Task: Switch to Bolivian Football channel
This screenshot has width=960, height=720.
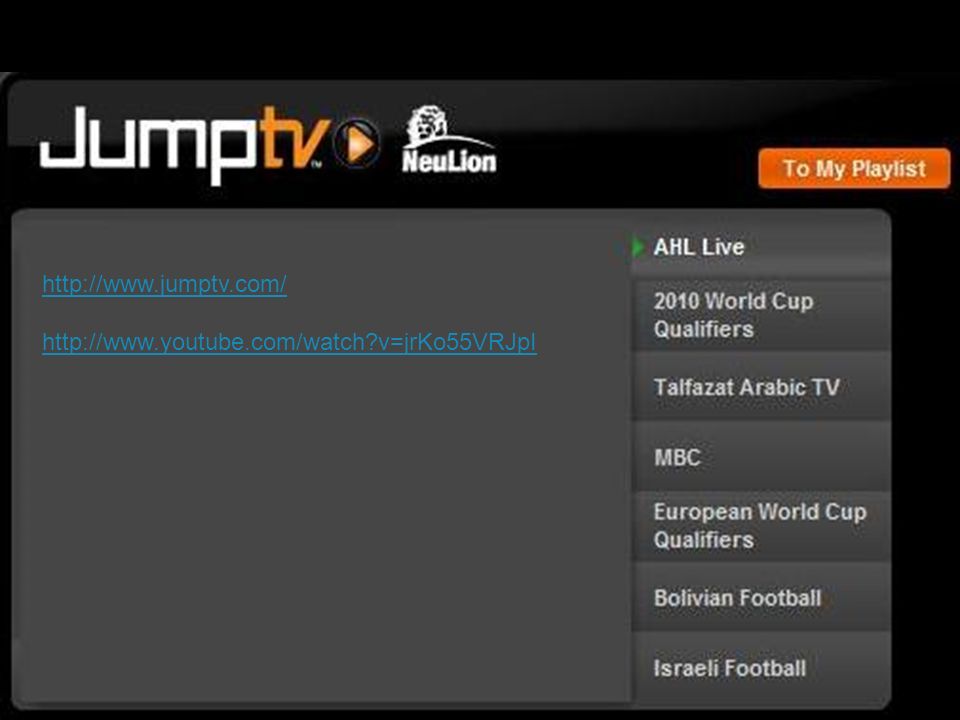Action: click(761, 598)
